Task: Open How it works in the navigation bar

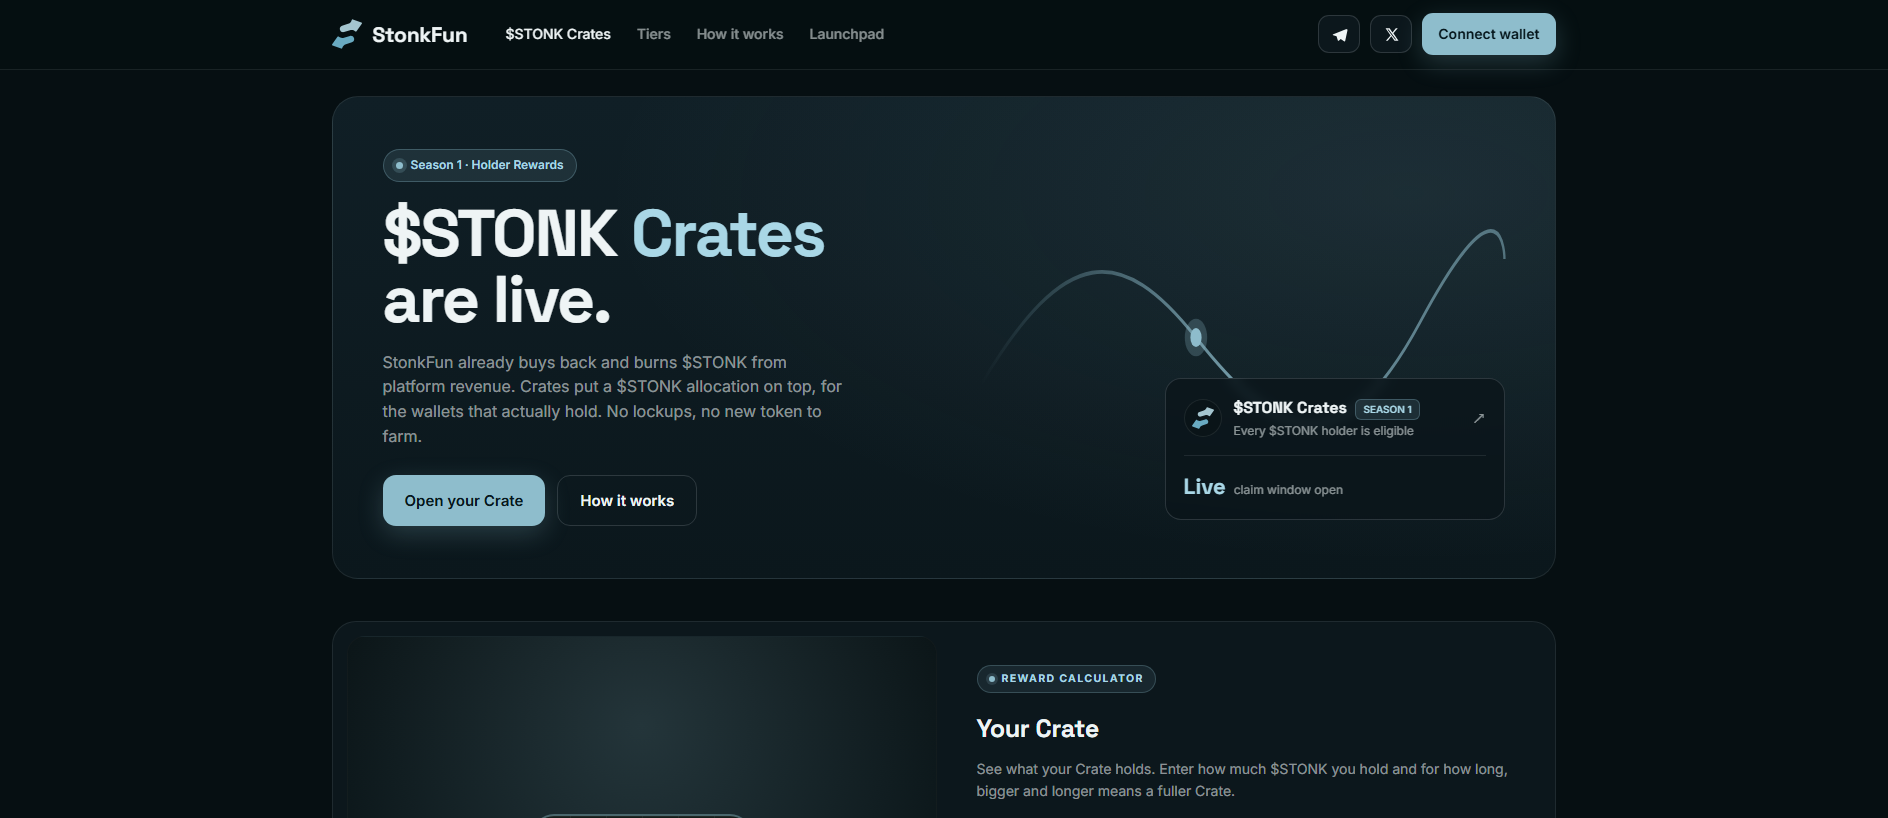Action: tap(740, 34)
